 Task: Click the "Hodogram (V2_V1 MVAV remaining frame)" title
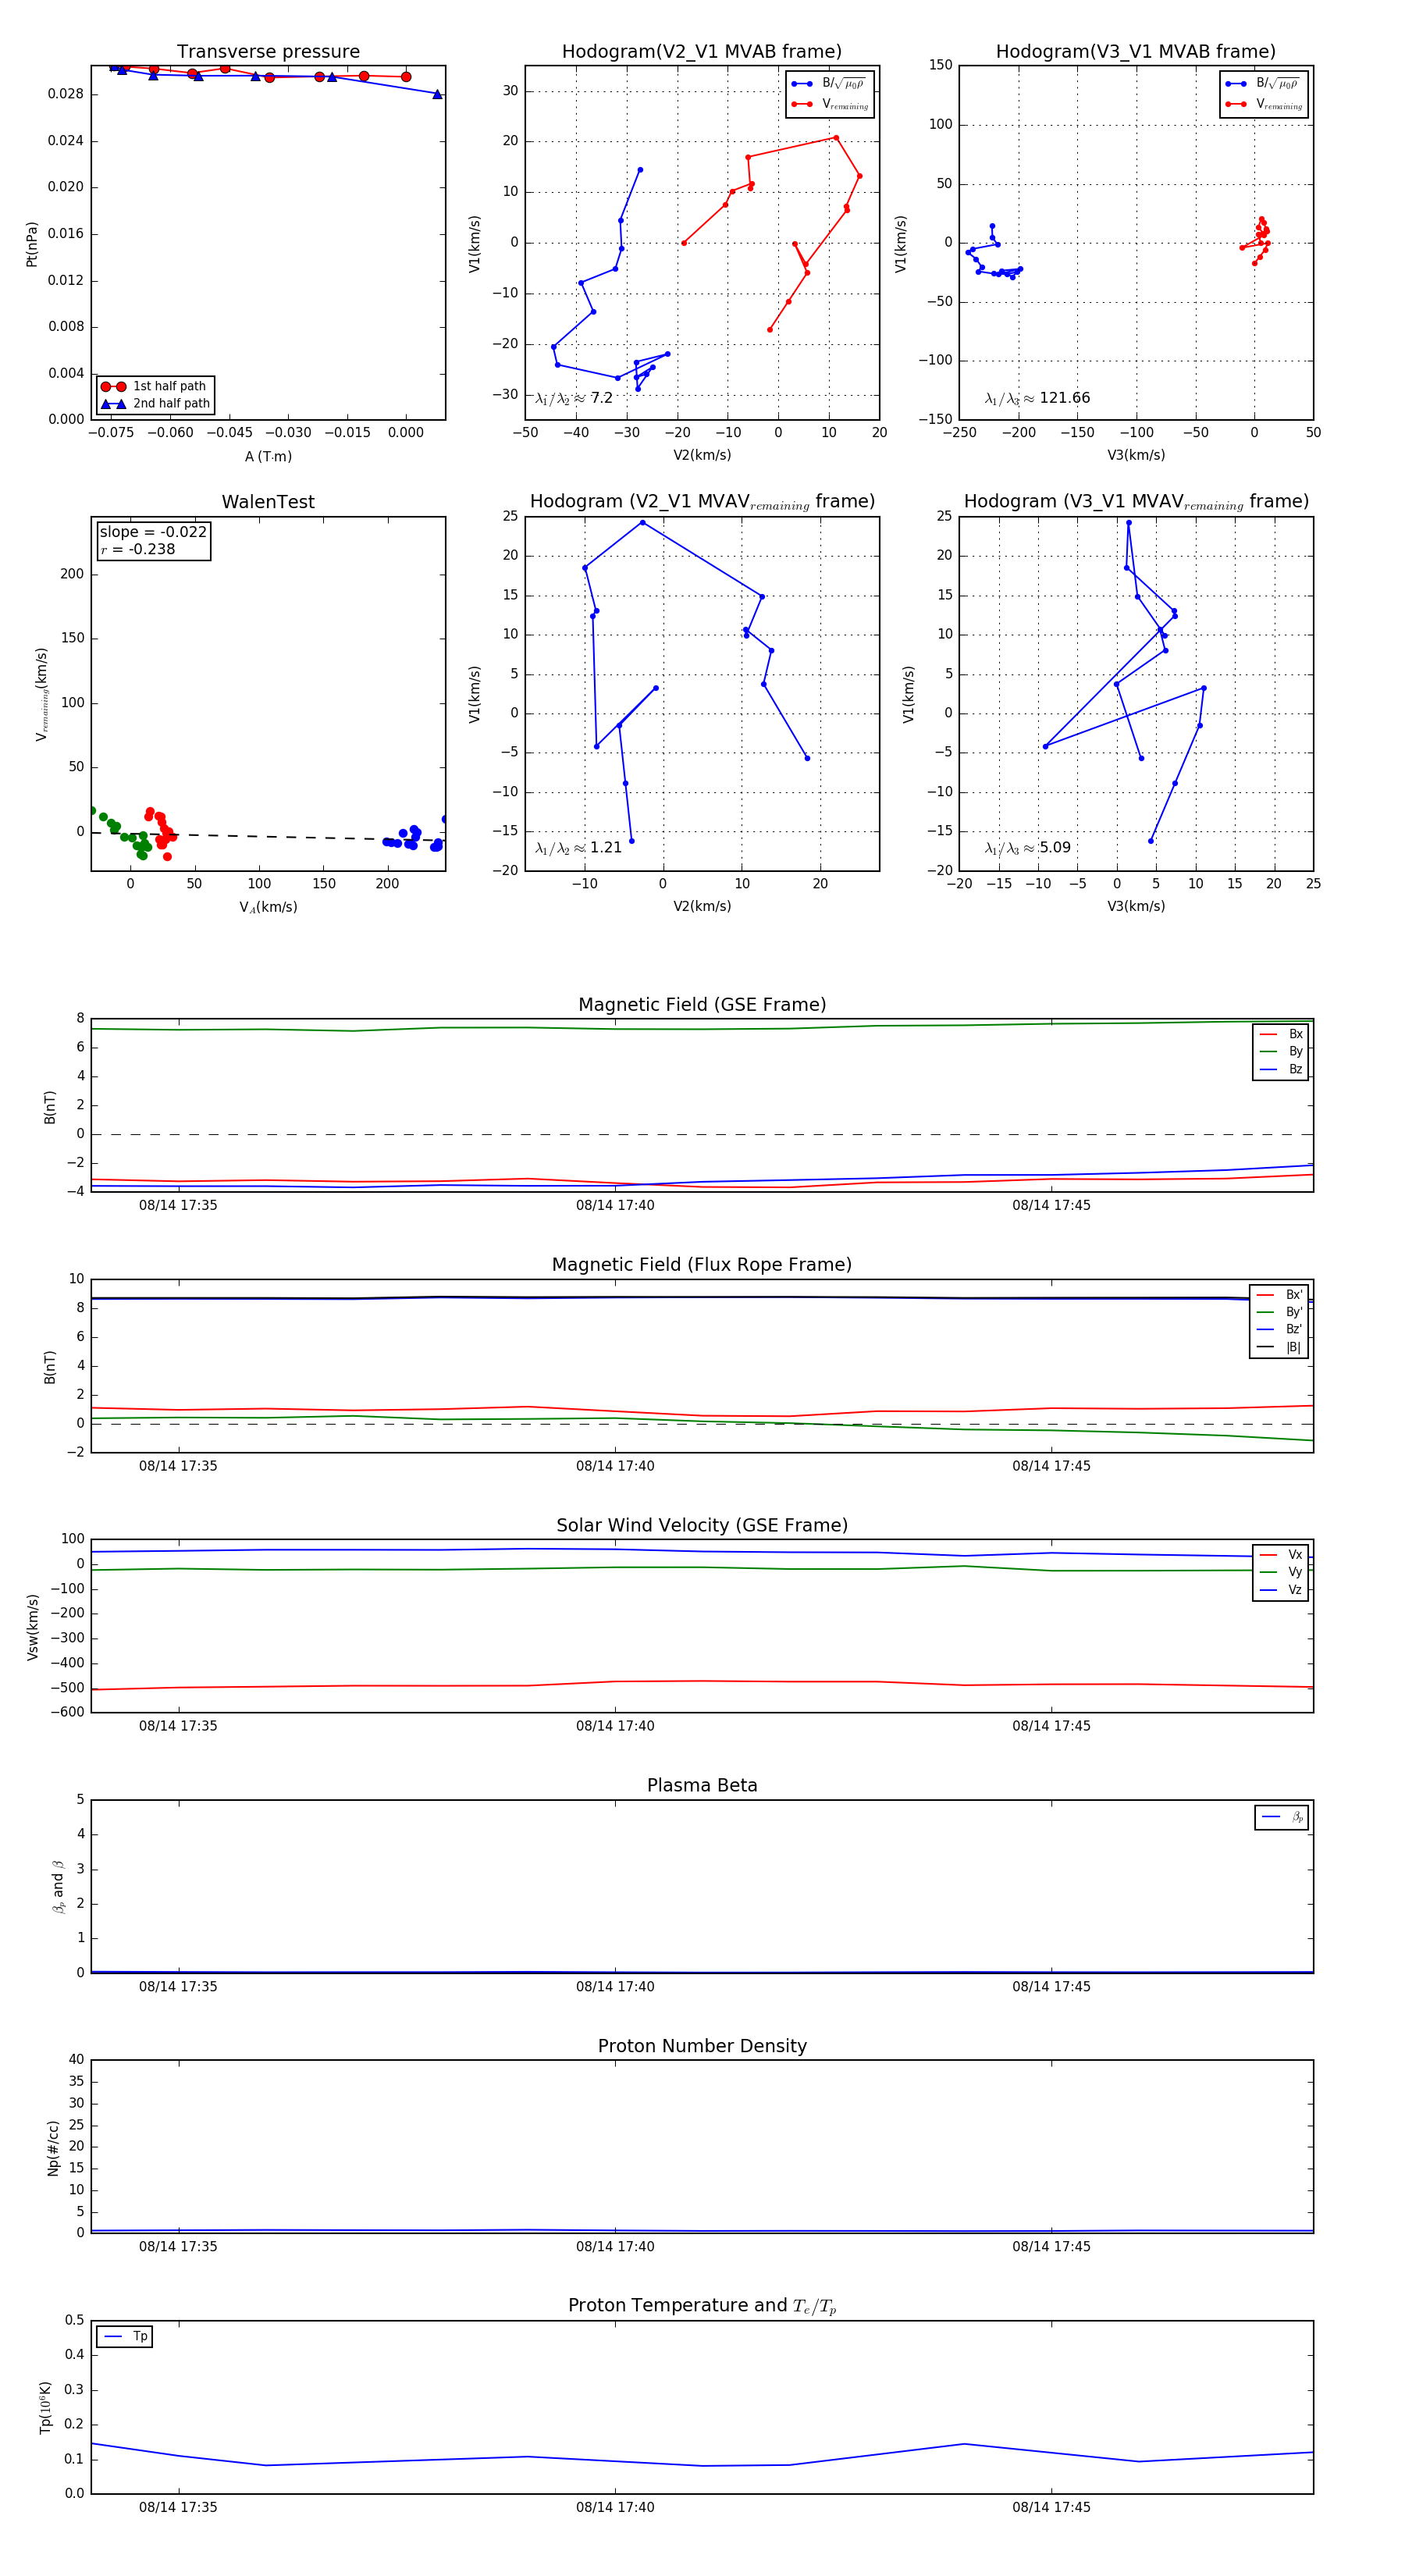pos(702,502)
